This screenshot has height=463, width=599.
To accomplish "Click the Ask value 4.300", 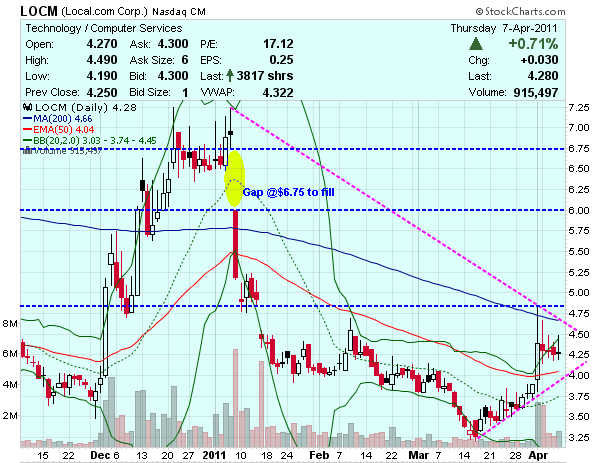I will 173,44.
